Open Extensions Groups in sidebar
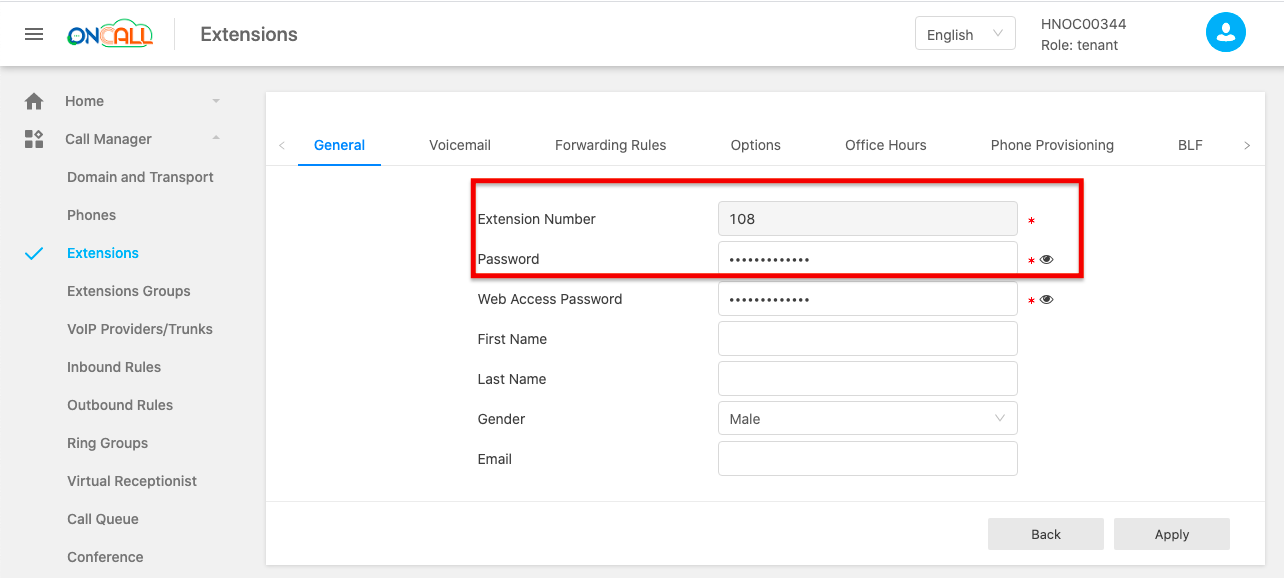The width and height of the screenshot is (1284, 578). [128, 291]
